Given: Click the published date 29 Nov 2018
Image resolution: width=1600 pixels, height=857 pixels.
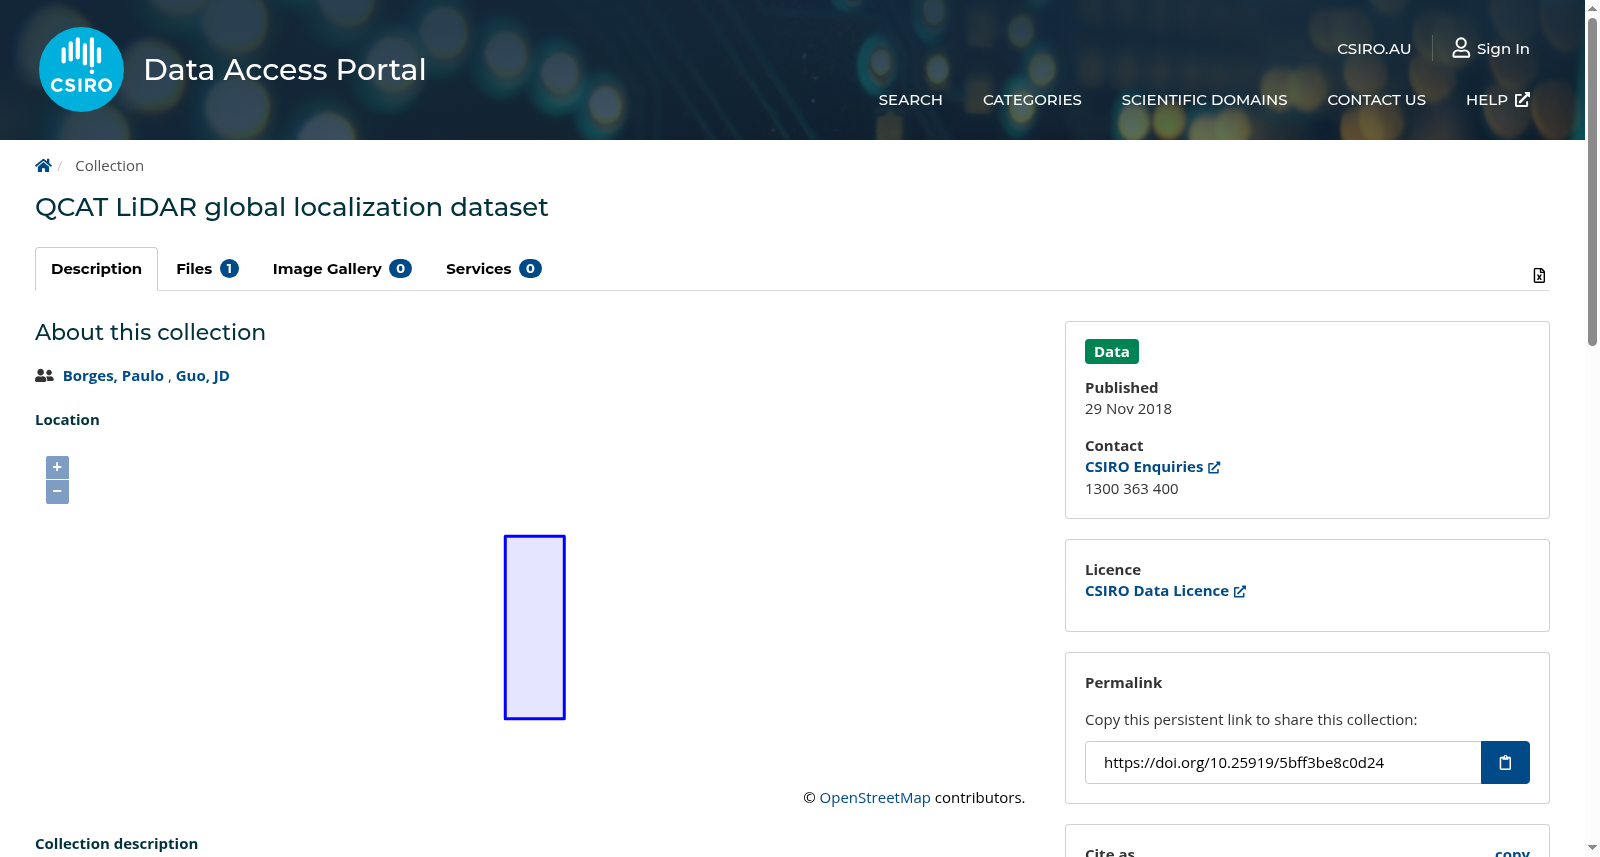Looking at the screenshot, I should point(1128,409).
